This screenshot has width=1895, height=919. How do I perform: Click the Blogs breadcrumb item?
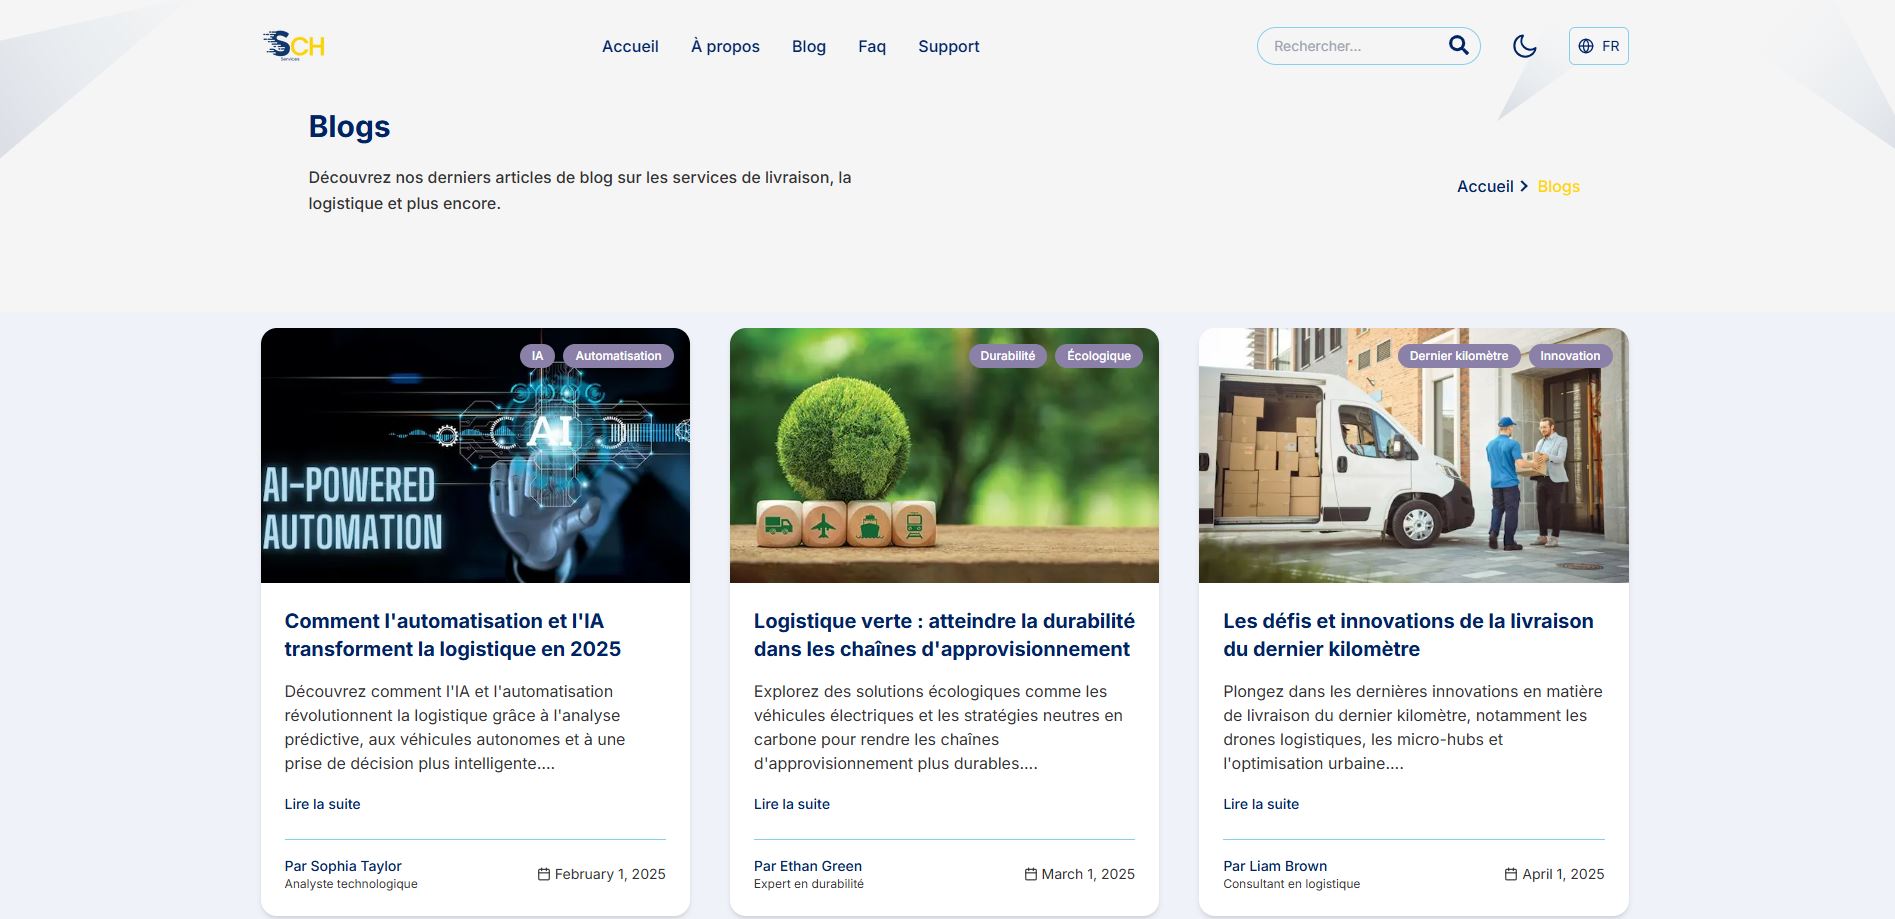(x=1558, y=186)
